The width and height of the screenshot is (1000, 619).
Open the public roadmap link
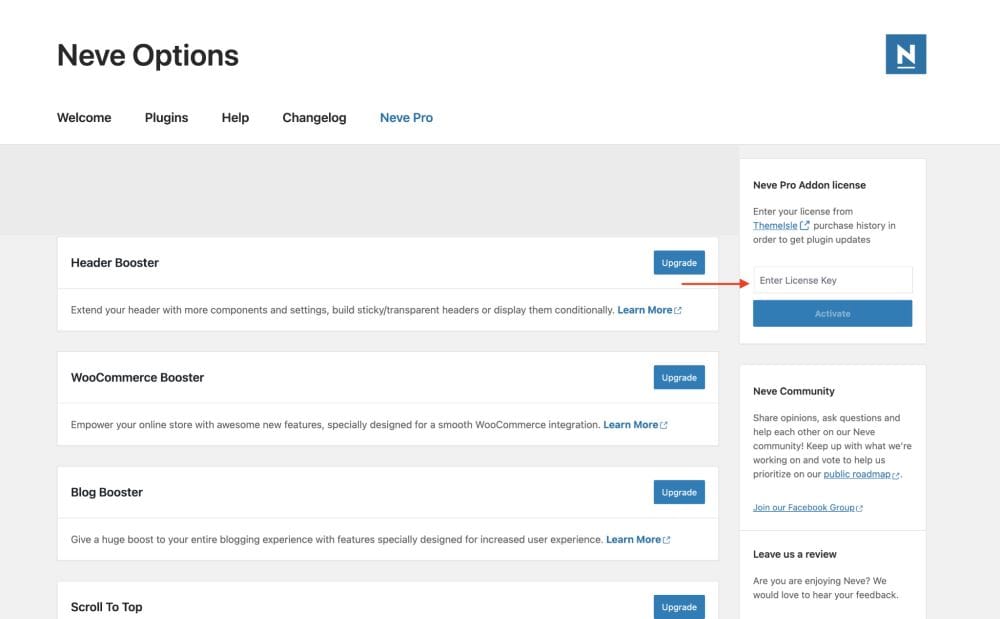pos(857,474)
